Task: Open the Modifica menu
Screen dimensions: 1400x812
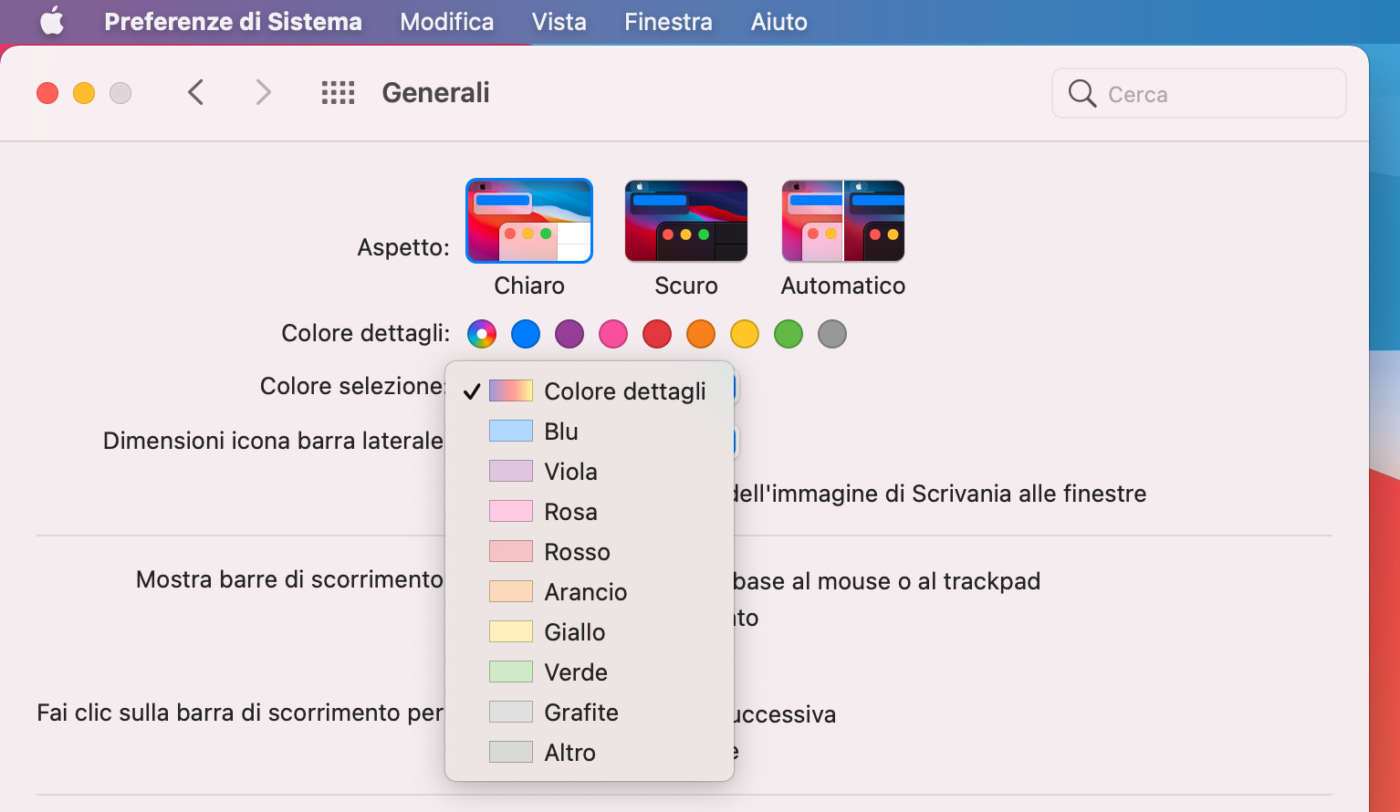Action: click(446, 21)
